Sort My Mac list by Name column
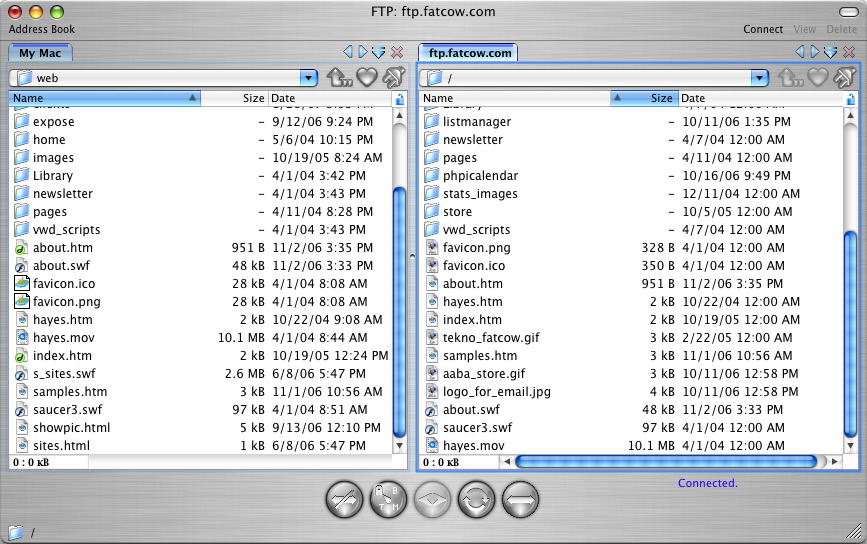Image resolution: width=867 pixels, height=544 pixels. [x=105, y=98]
